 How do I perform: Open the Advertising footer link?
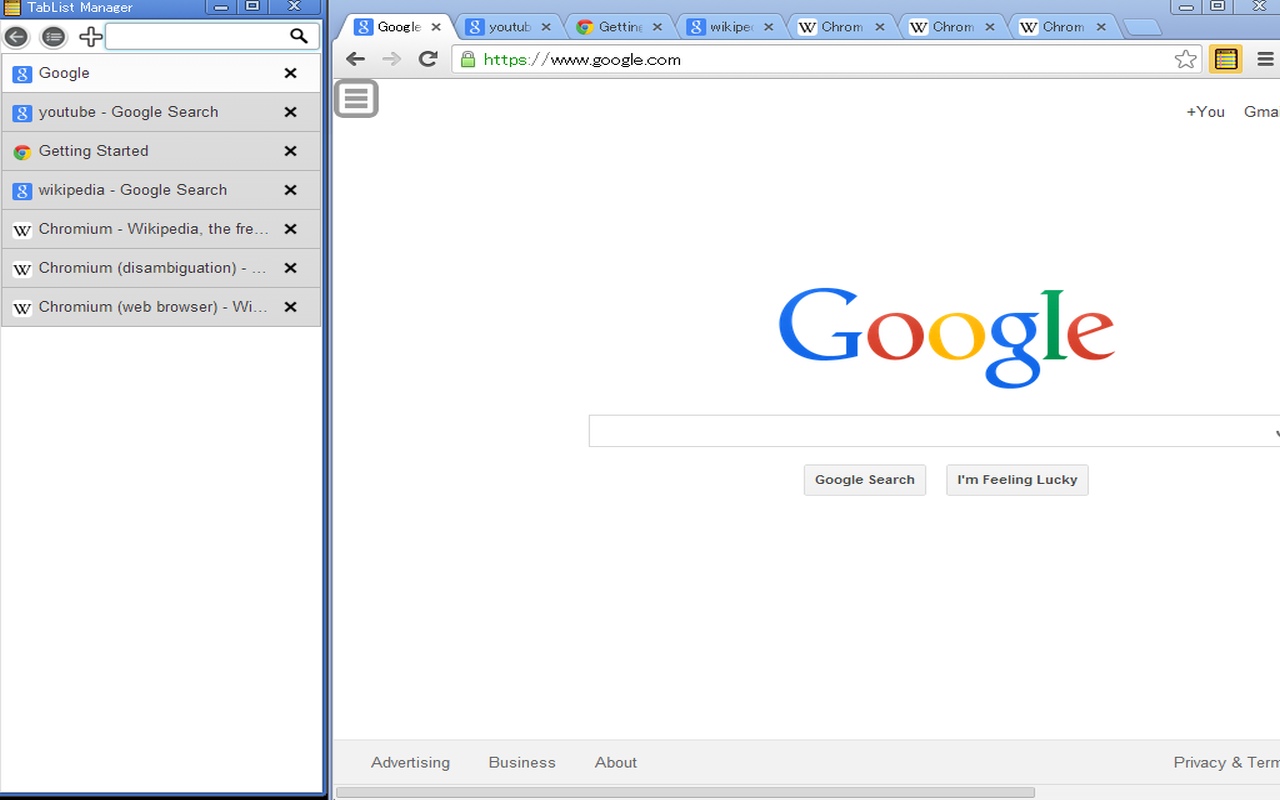(x=410, y=762)
